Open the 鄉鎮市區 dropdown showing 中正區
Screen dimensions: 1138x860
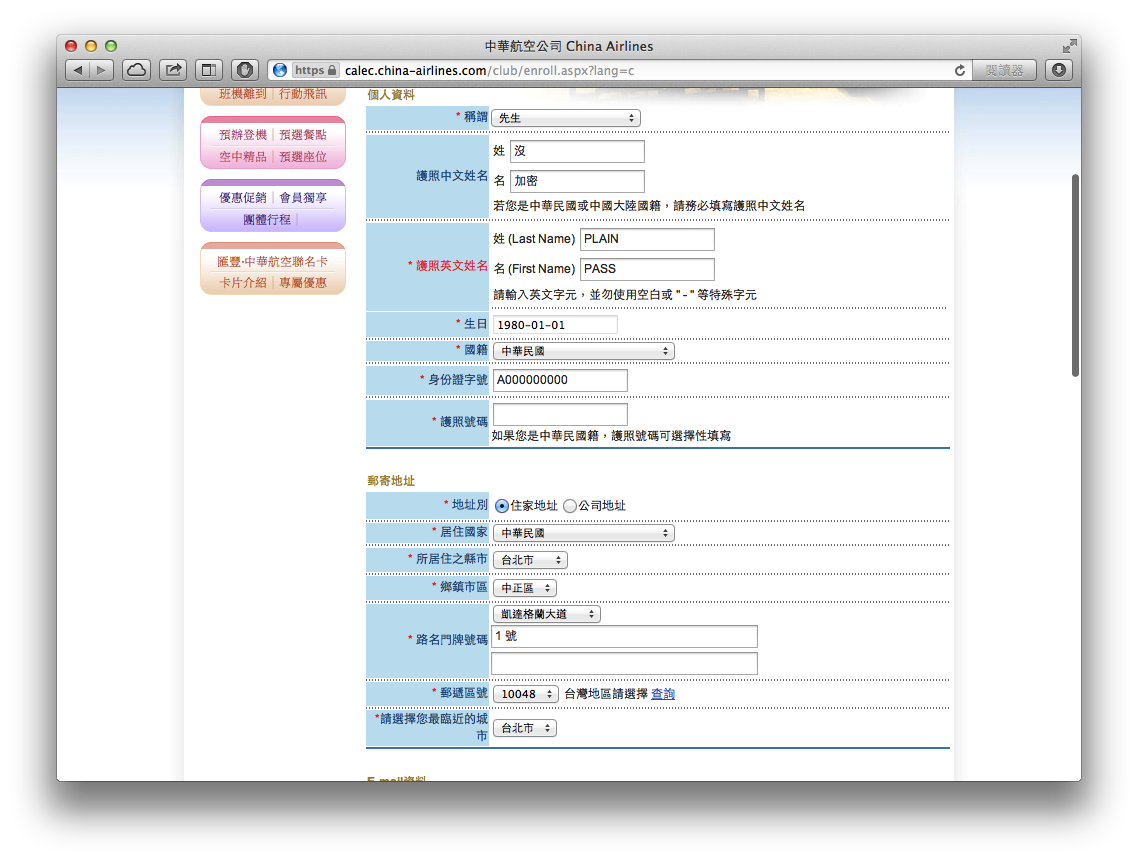pyautogui.click(x=525, y=588)
